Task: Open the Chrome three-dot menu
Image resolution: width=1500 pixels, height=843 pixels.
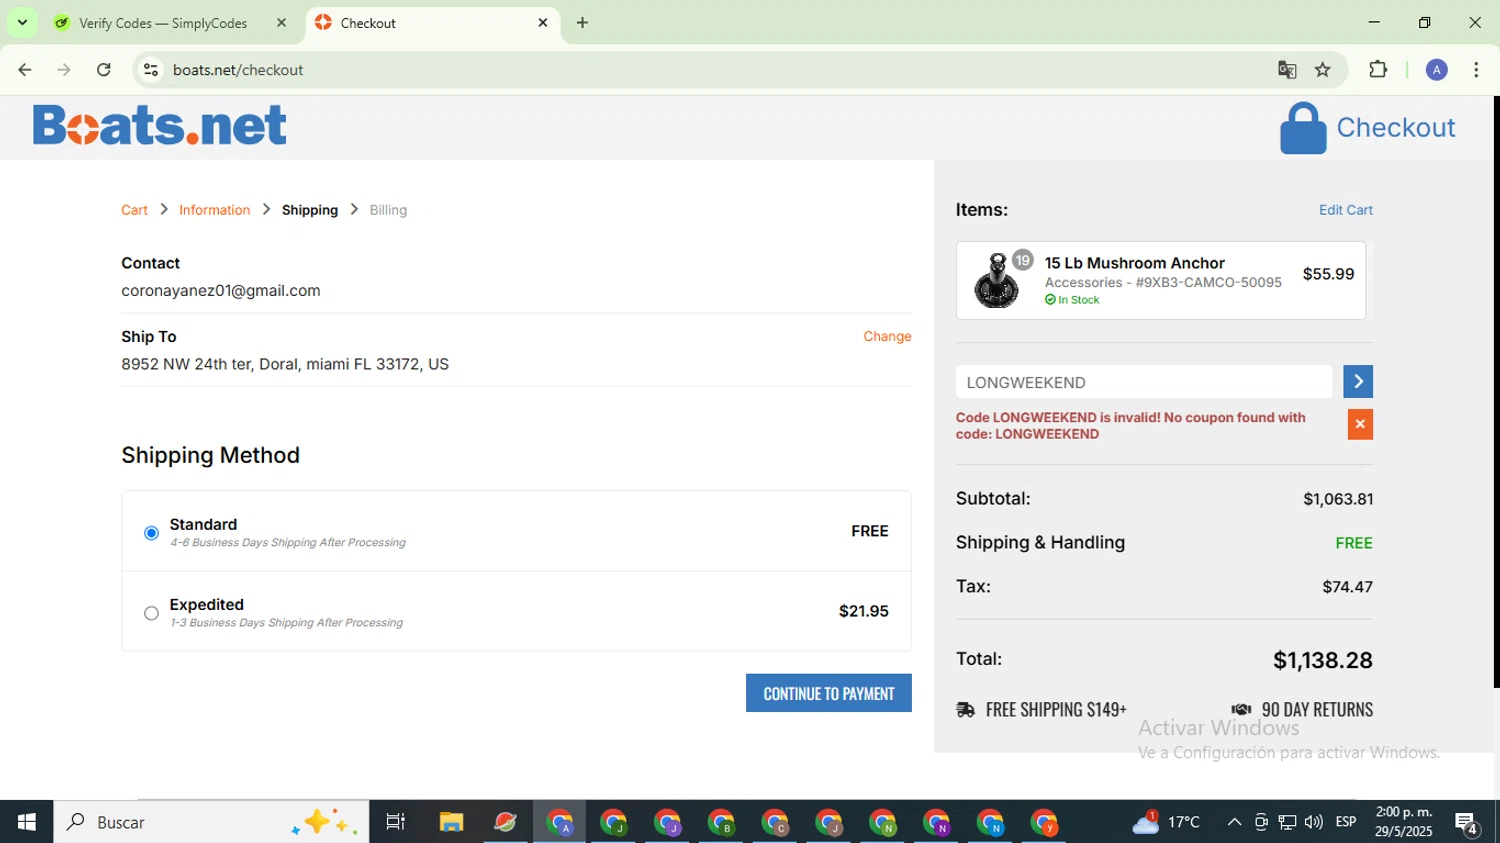Action: coord(1476,70)
